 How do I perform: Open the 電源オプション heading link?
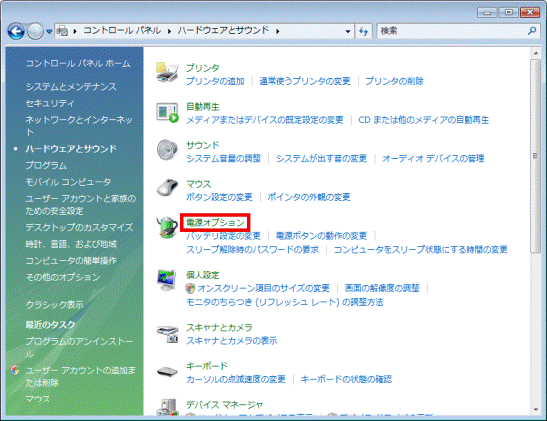(x=215, y=223)
